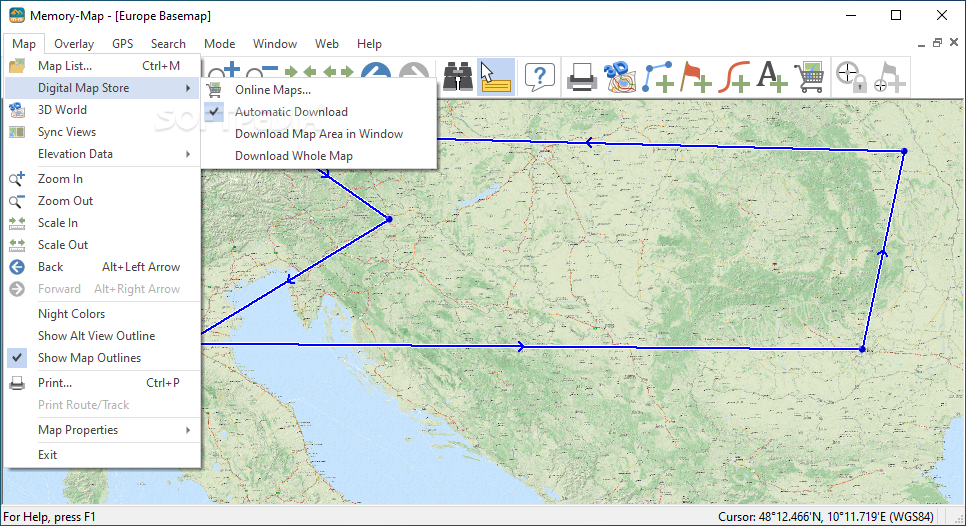
Task: Click the Print menu printer icon
Action: tap(17, 383)
